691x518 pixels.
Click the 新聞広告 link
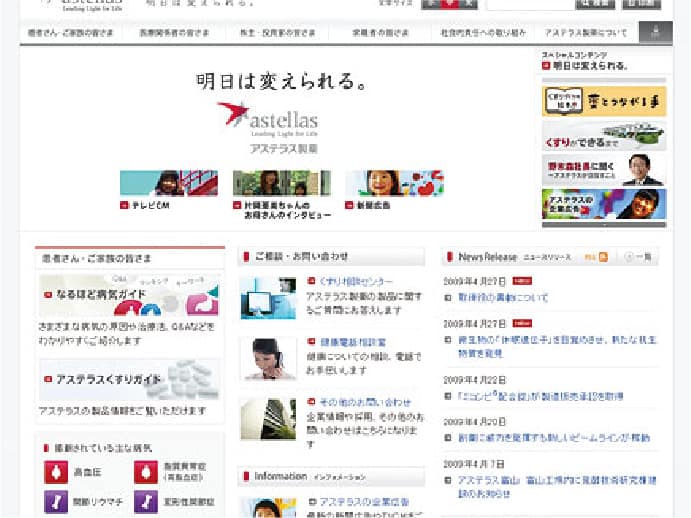click(373, 205)
